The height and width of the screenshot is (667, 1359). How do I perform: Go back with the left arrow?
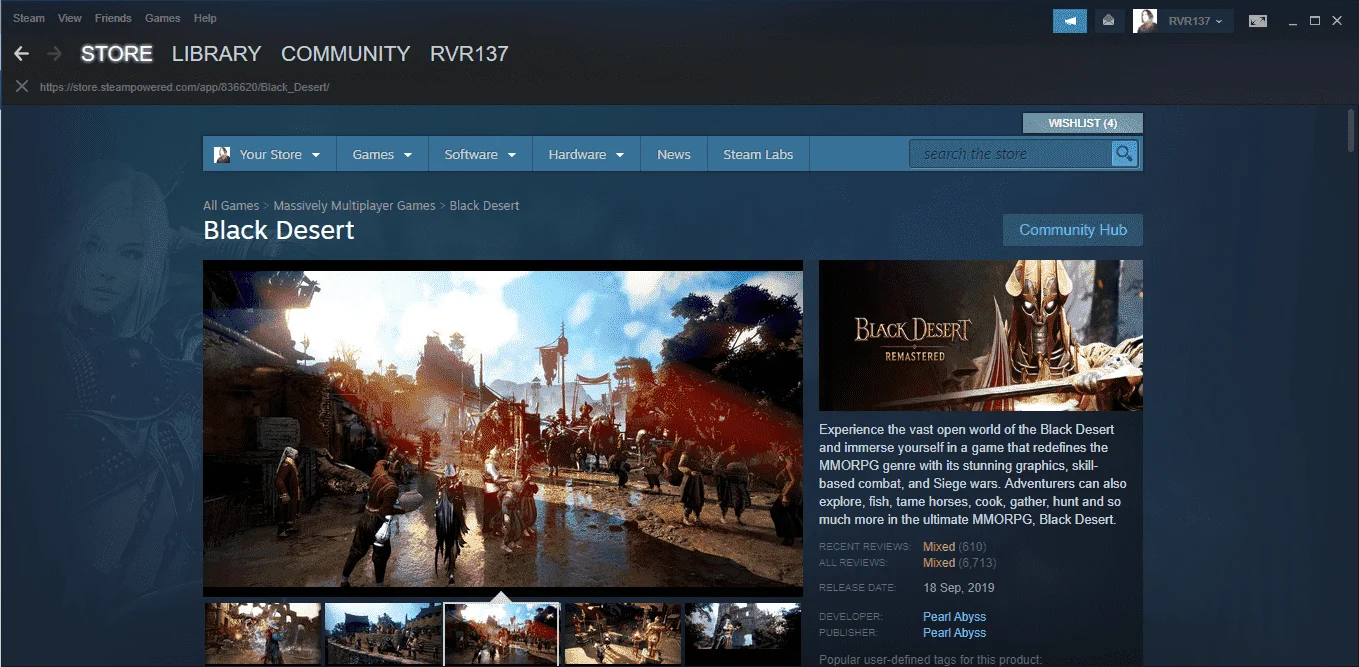[21, 54]
